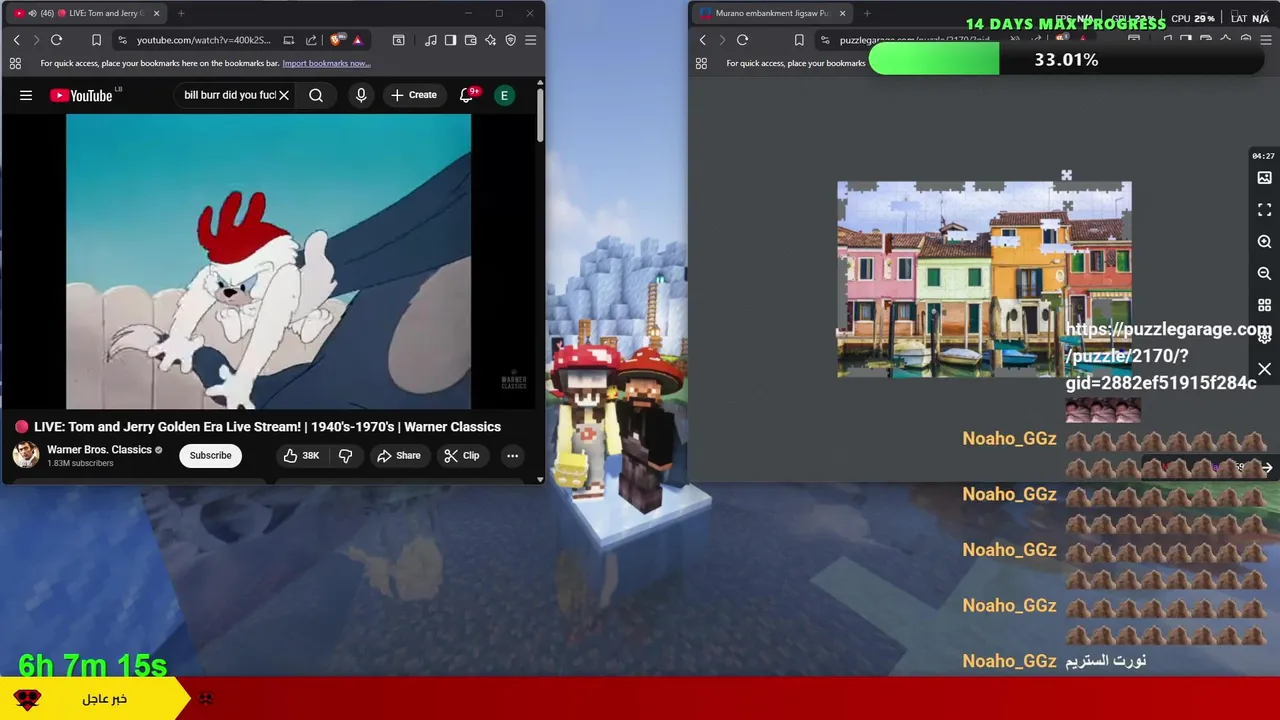Click the YouTube page scrollbar
Image resolution: width=1280 pixels, height=720 pixels.
[540, 115]
